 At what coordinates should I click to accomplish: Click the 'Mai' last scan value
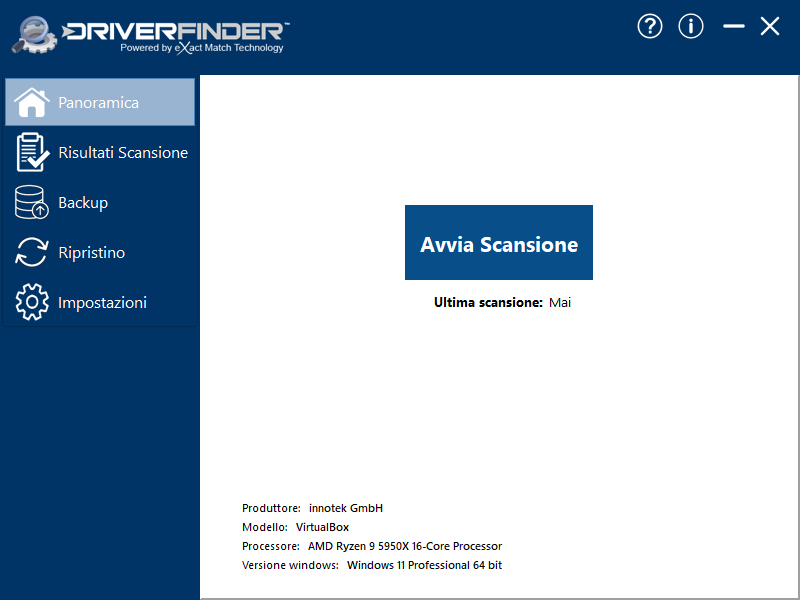pyautogui.click(x=560, y=303)
